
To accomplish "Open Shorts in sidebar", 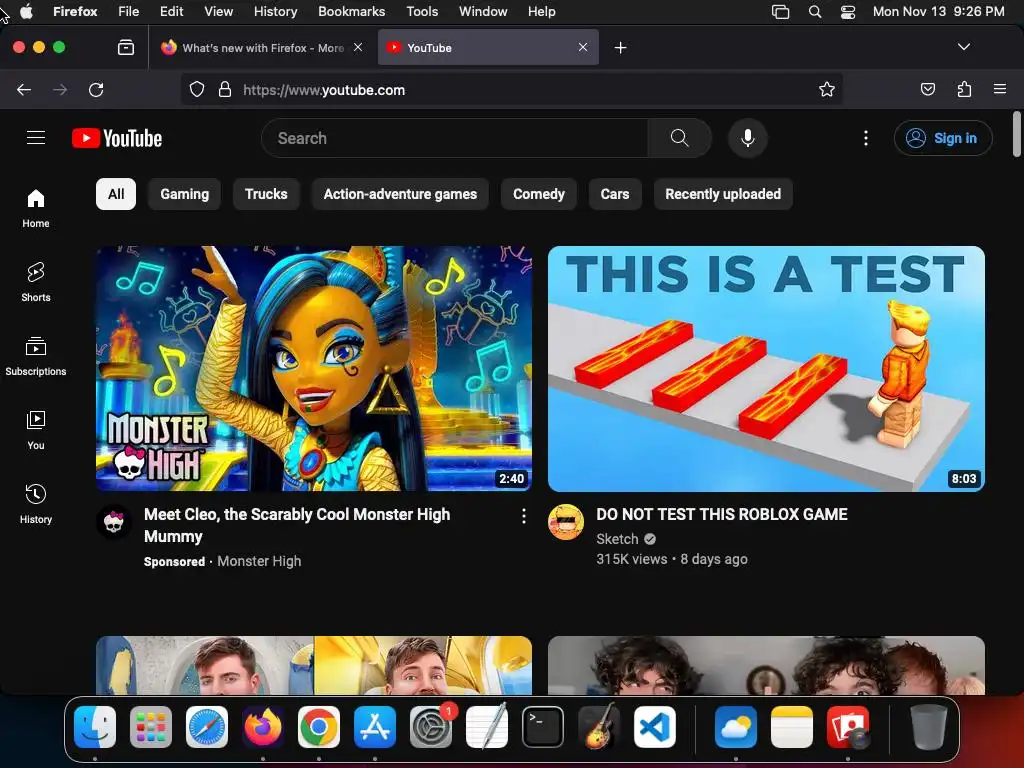I will [x=36, y=282].
